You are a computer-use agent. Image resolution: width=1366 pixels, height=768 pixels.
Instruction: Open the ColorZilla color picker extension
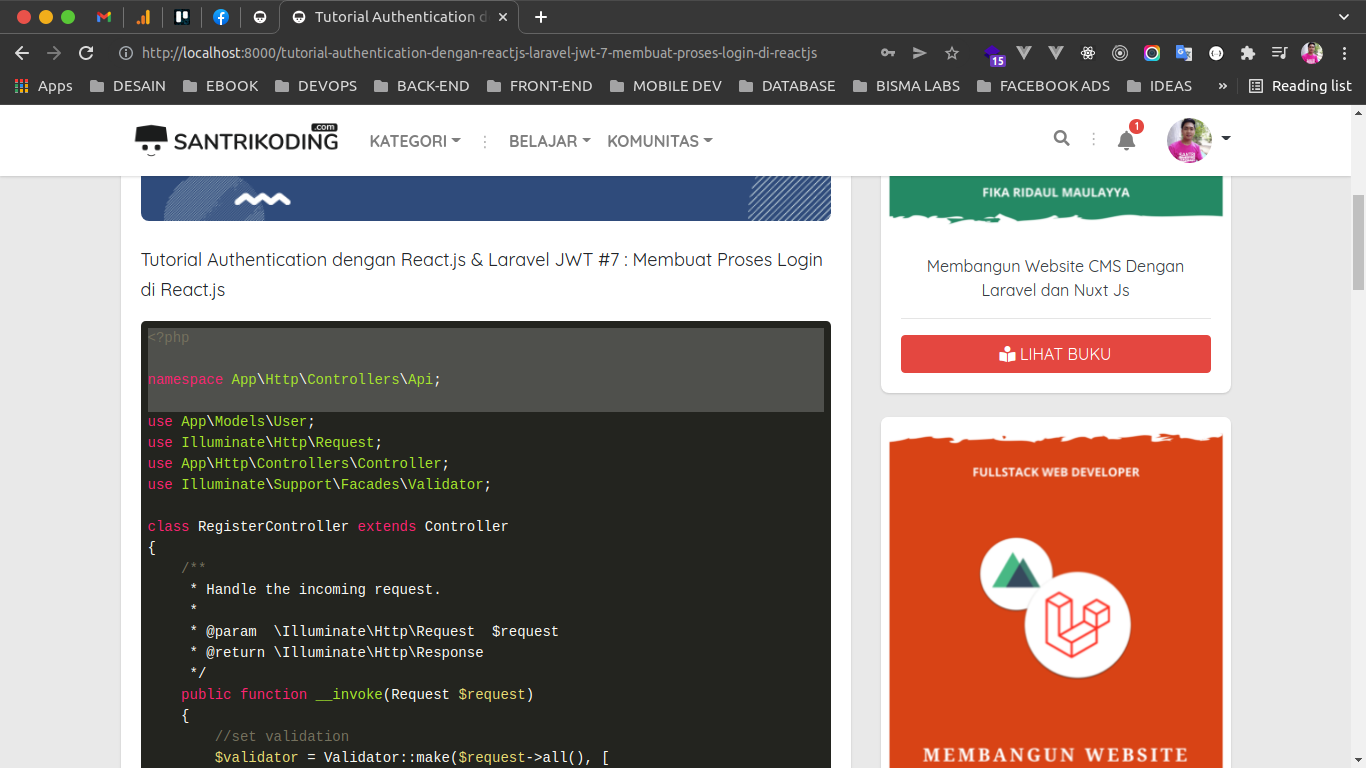point(1152,52)
